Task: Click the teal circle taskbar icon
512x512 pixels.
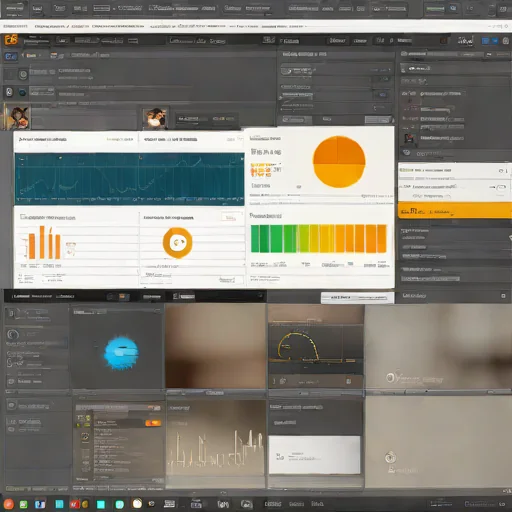Action: (x=120, y=504)
